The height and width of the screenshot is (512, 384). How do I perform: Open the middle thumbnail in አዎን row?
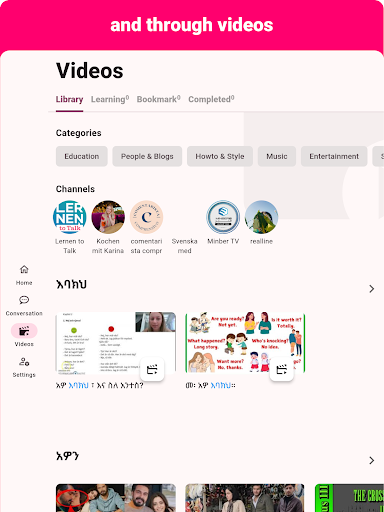coord(245,498)
